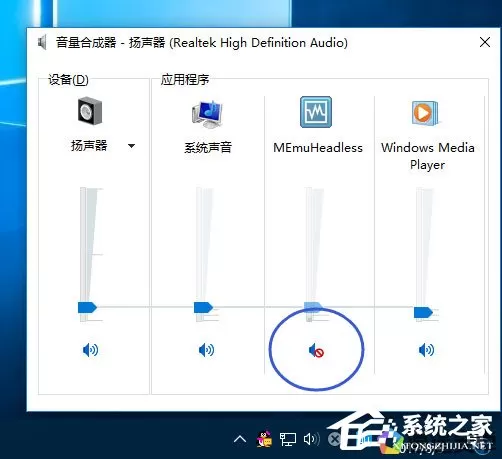502x459 pixels.
Task: Click the 扬声器 speaker device icon
Action: pyautogui.click(x=90, y=111)
